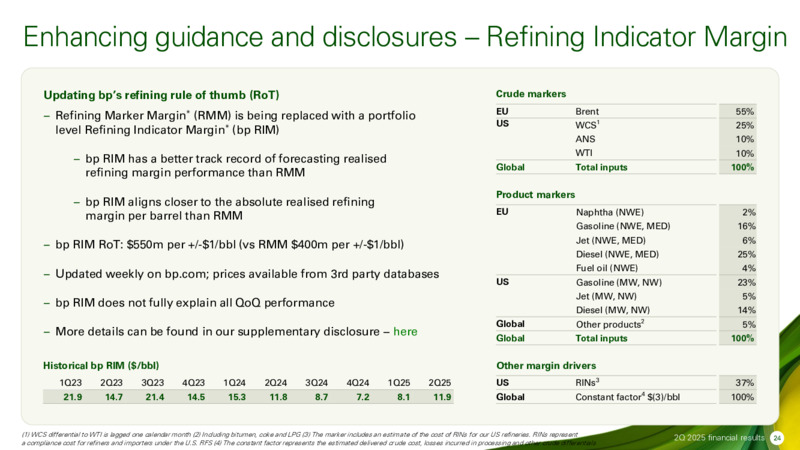Click the 23% value for Gasoline (MW, NW)
The image size is (800, 450).
746,282
